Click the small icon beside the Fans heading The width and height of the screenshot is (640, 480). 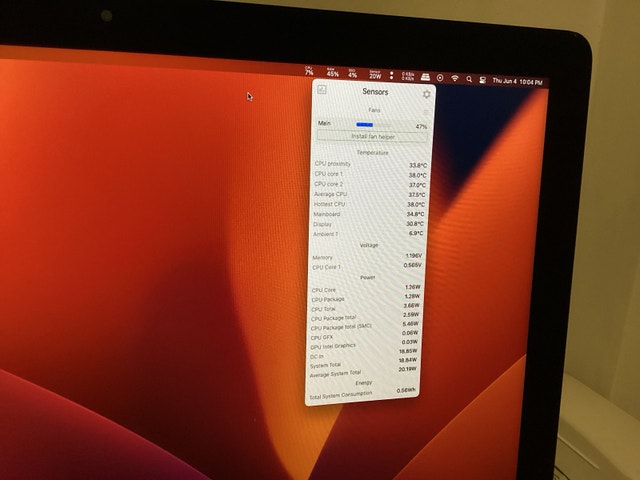(426, 112)
